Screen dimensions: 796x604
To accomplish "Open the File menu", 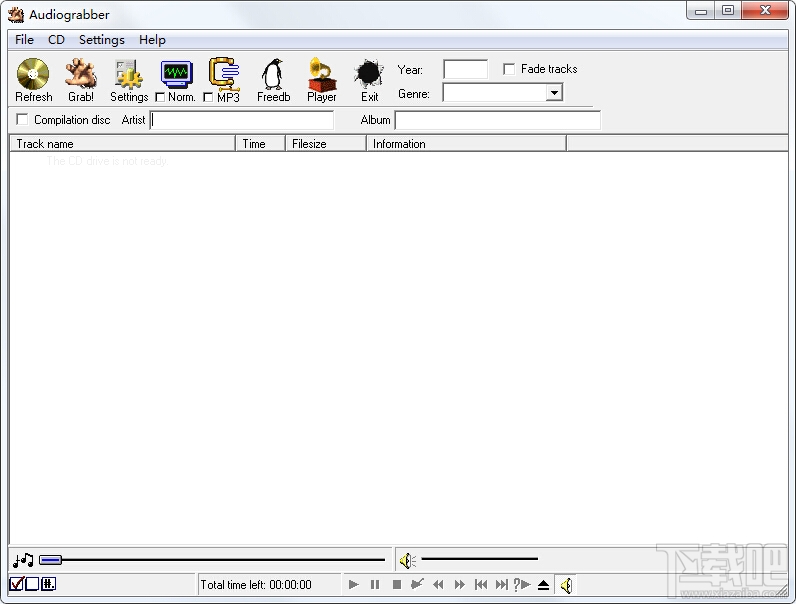I will coord(24,40).
